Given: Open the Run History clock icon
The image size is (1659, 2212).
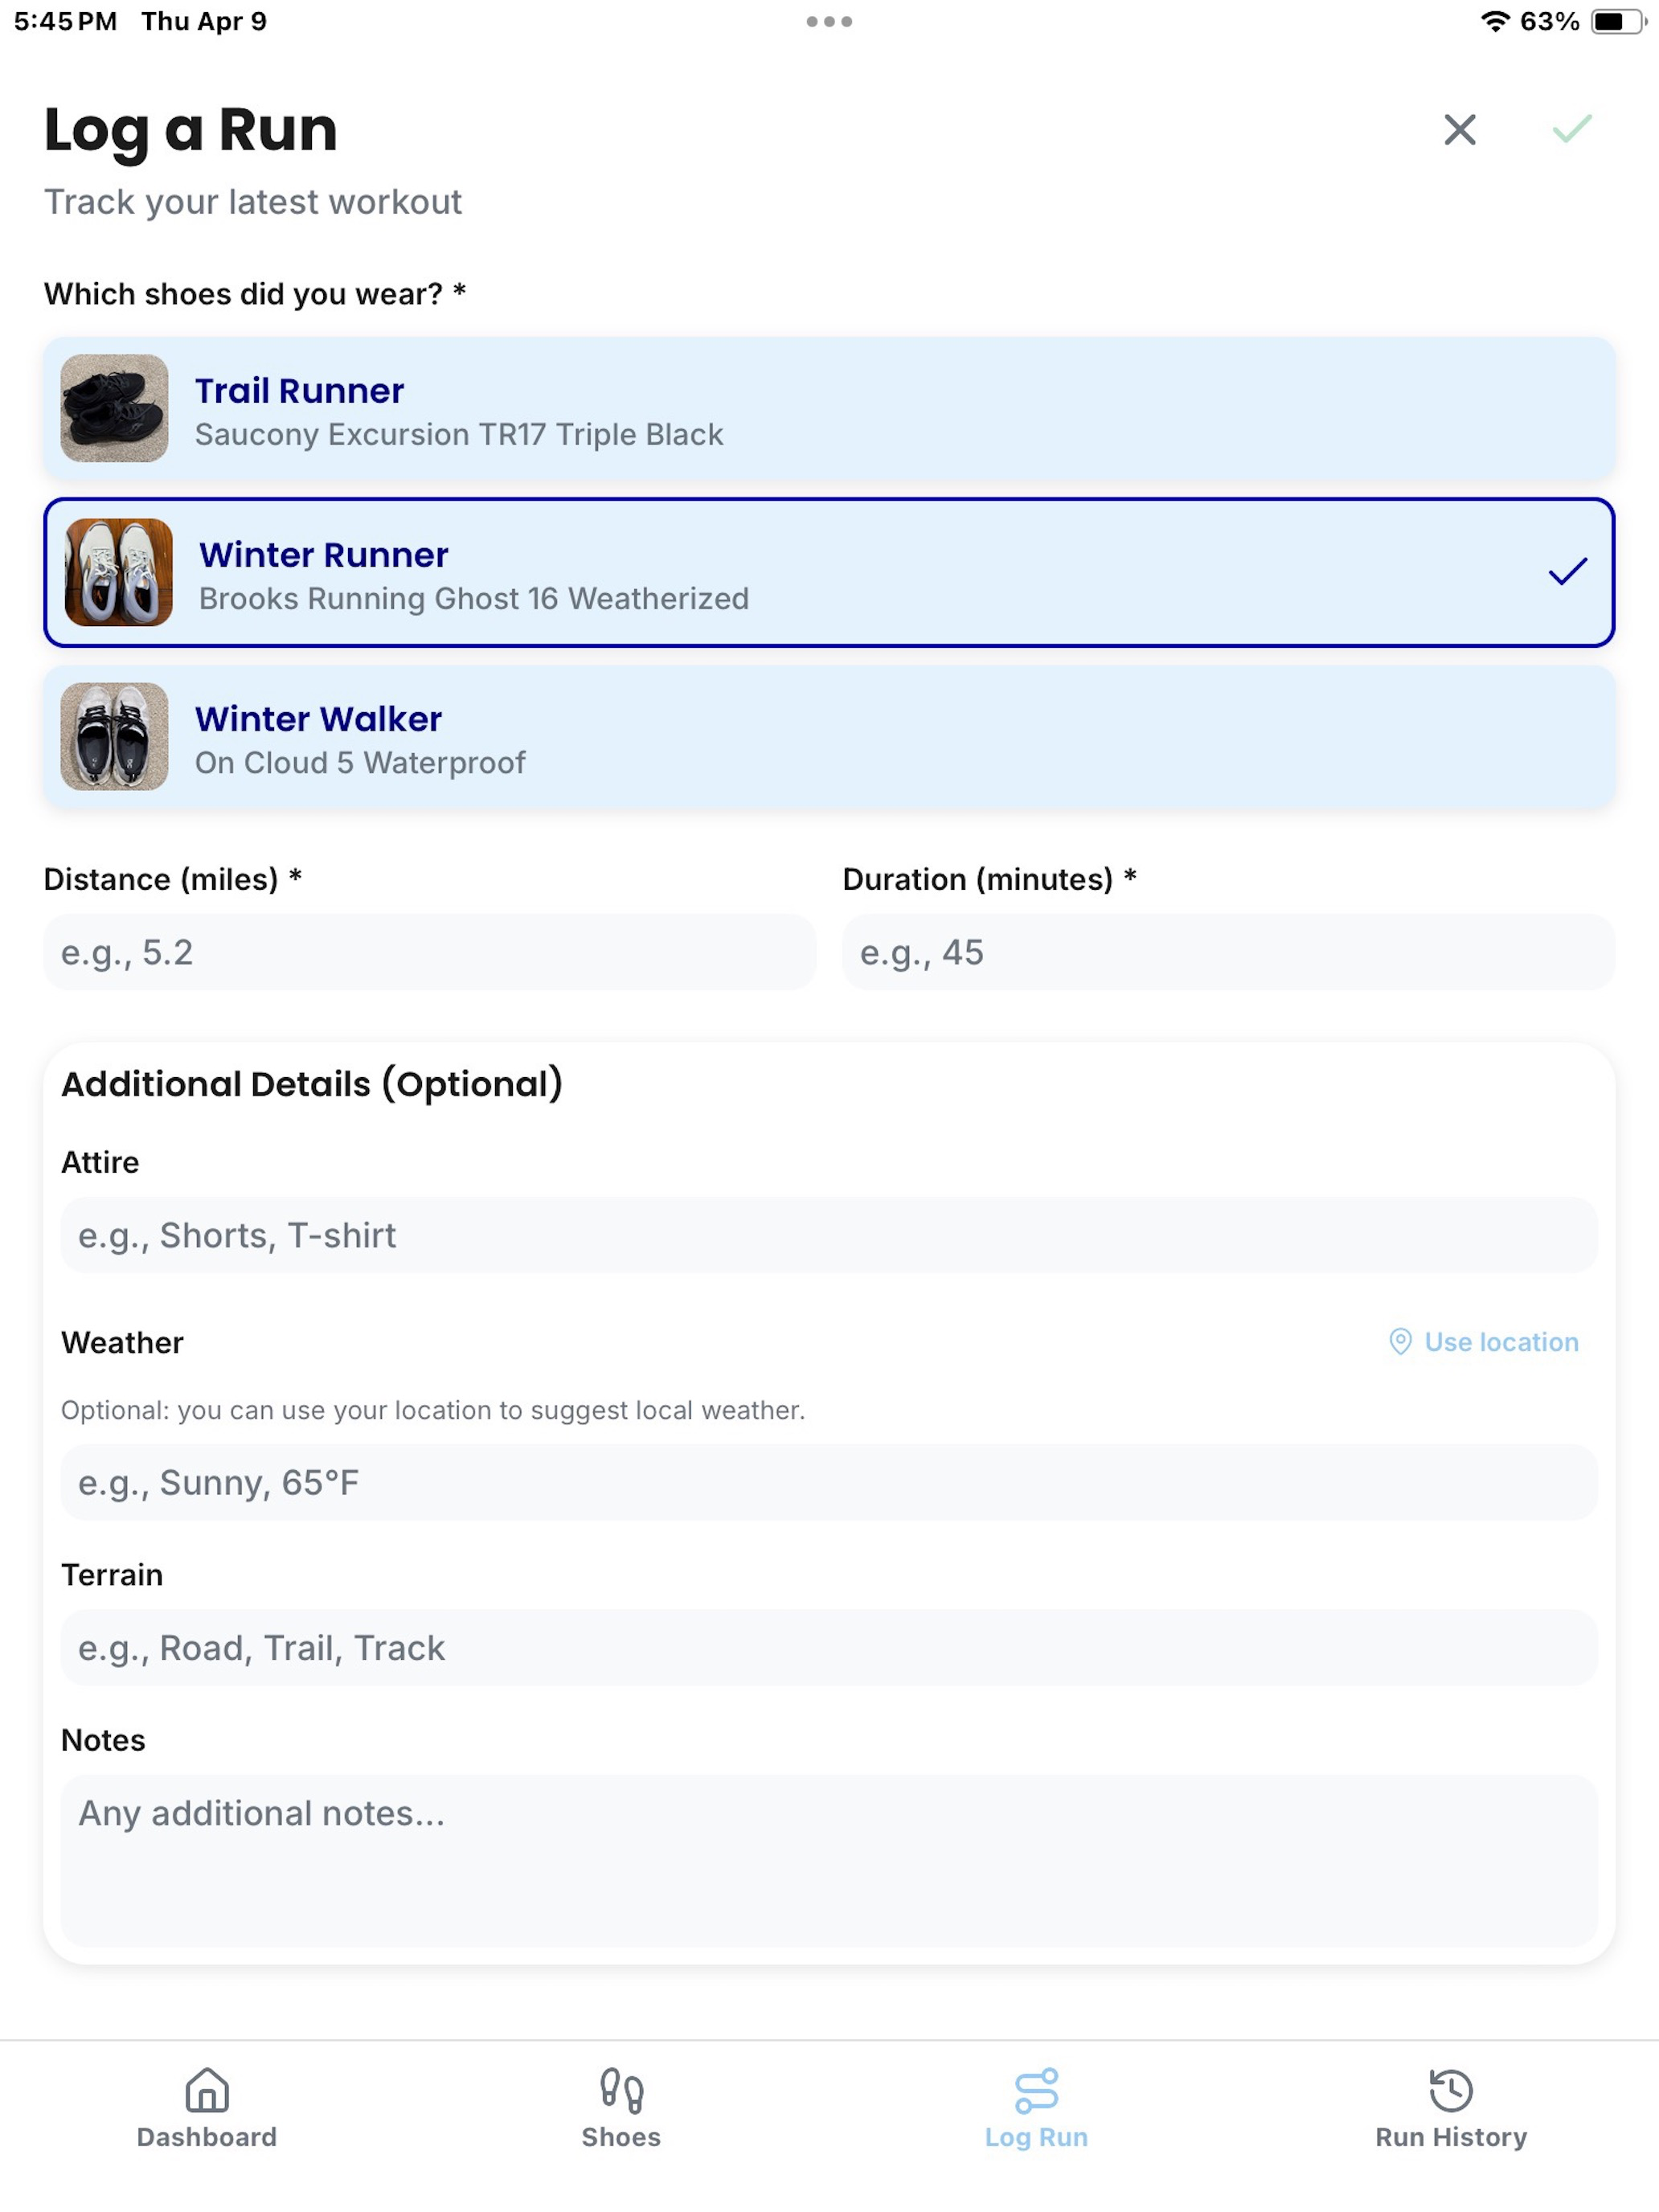Looking at the screenshot, I should tap(1450, 2090).
